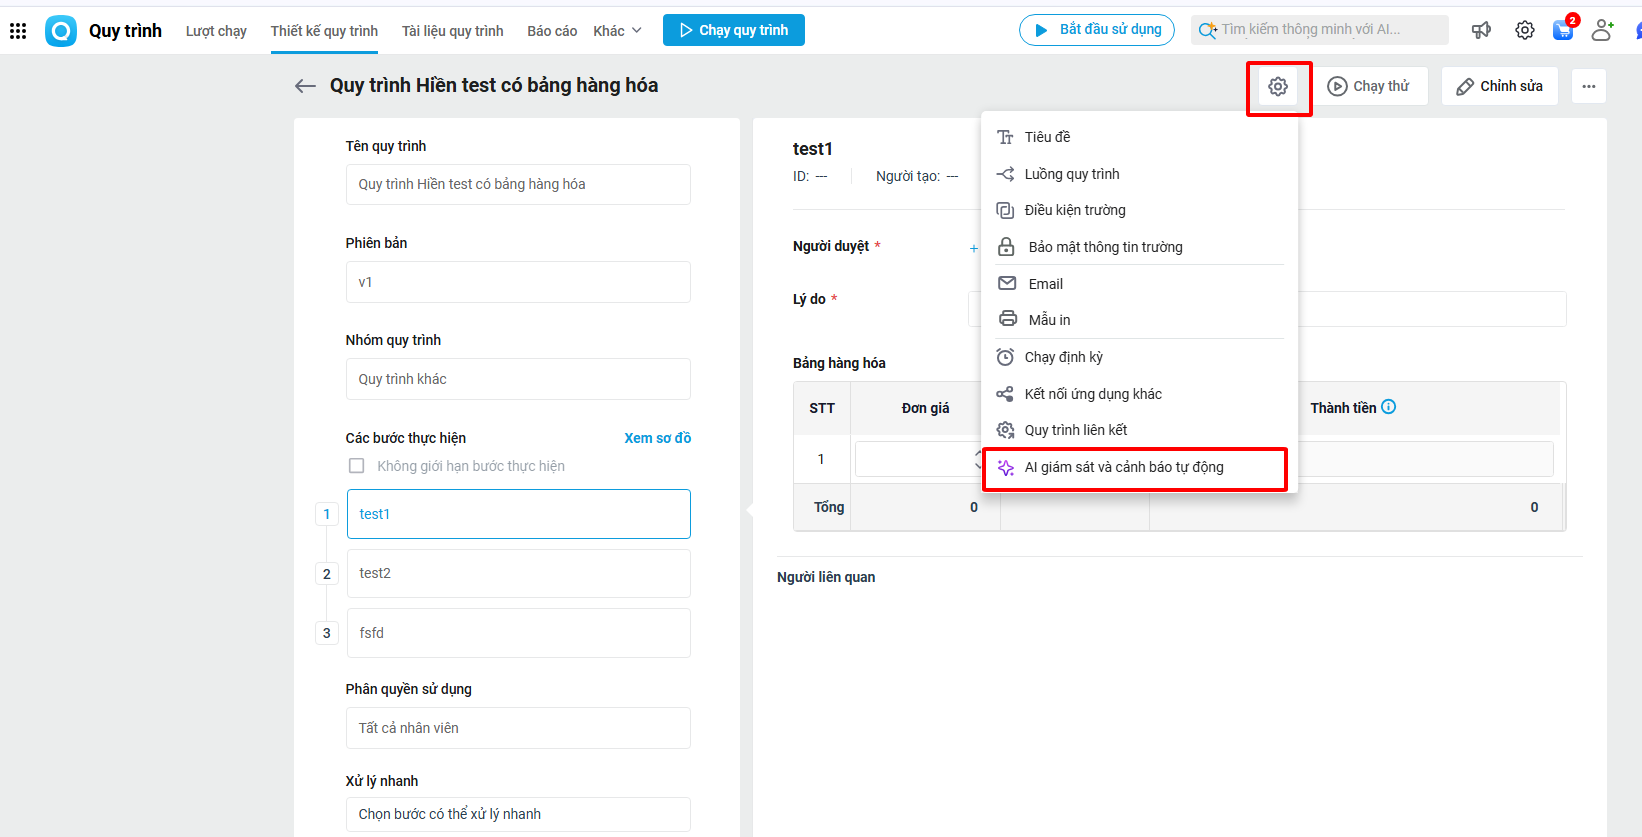1642x837 pixels.
Task: Expand the Khác dropdown in the navigation
Action: point(617,31)
